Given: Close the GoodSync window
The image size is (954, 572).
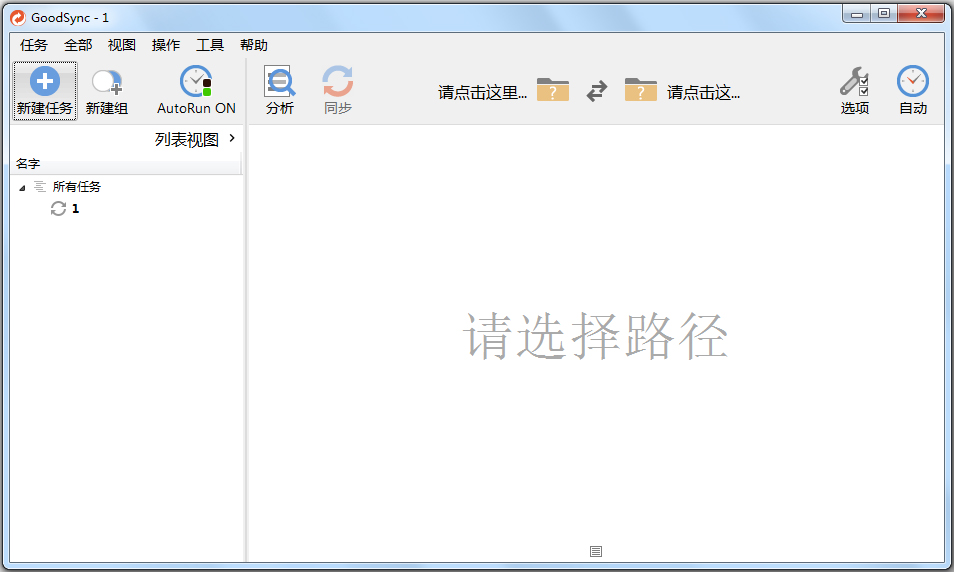Looking at the screenshot, I should 921,13.
